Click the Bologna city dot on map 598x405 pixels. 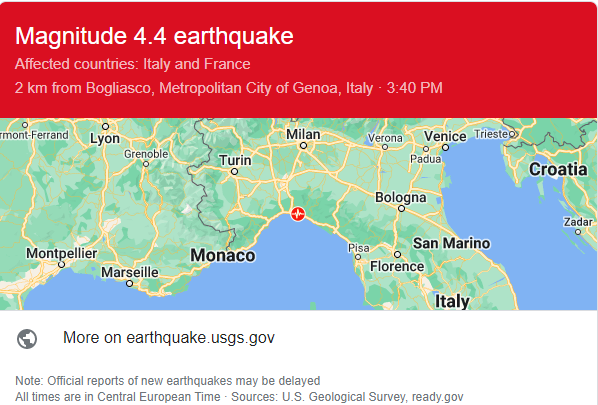tap(401, 209)
